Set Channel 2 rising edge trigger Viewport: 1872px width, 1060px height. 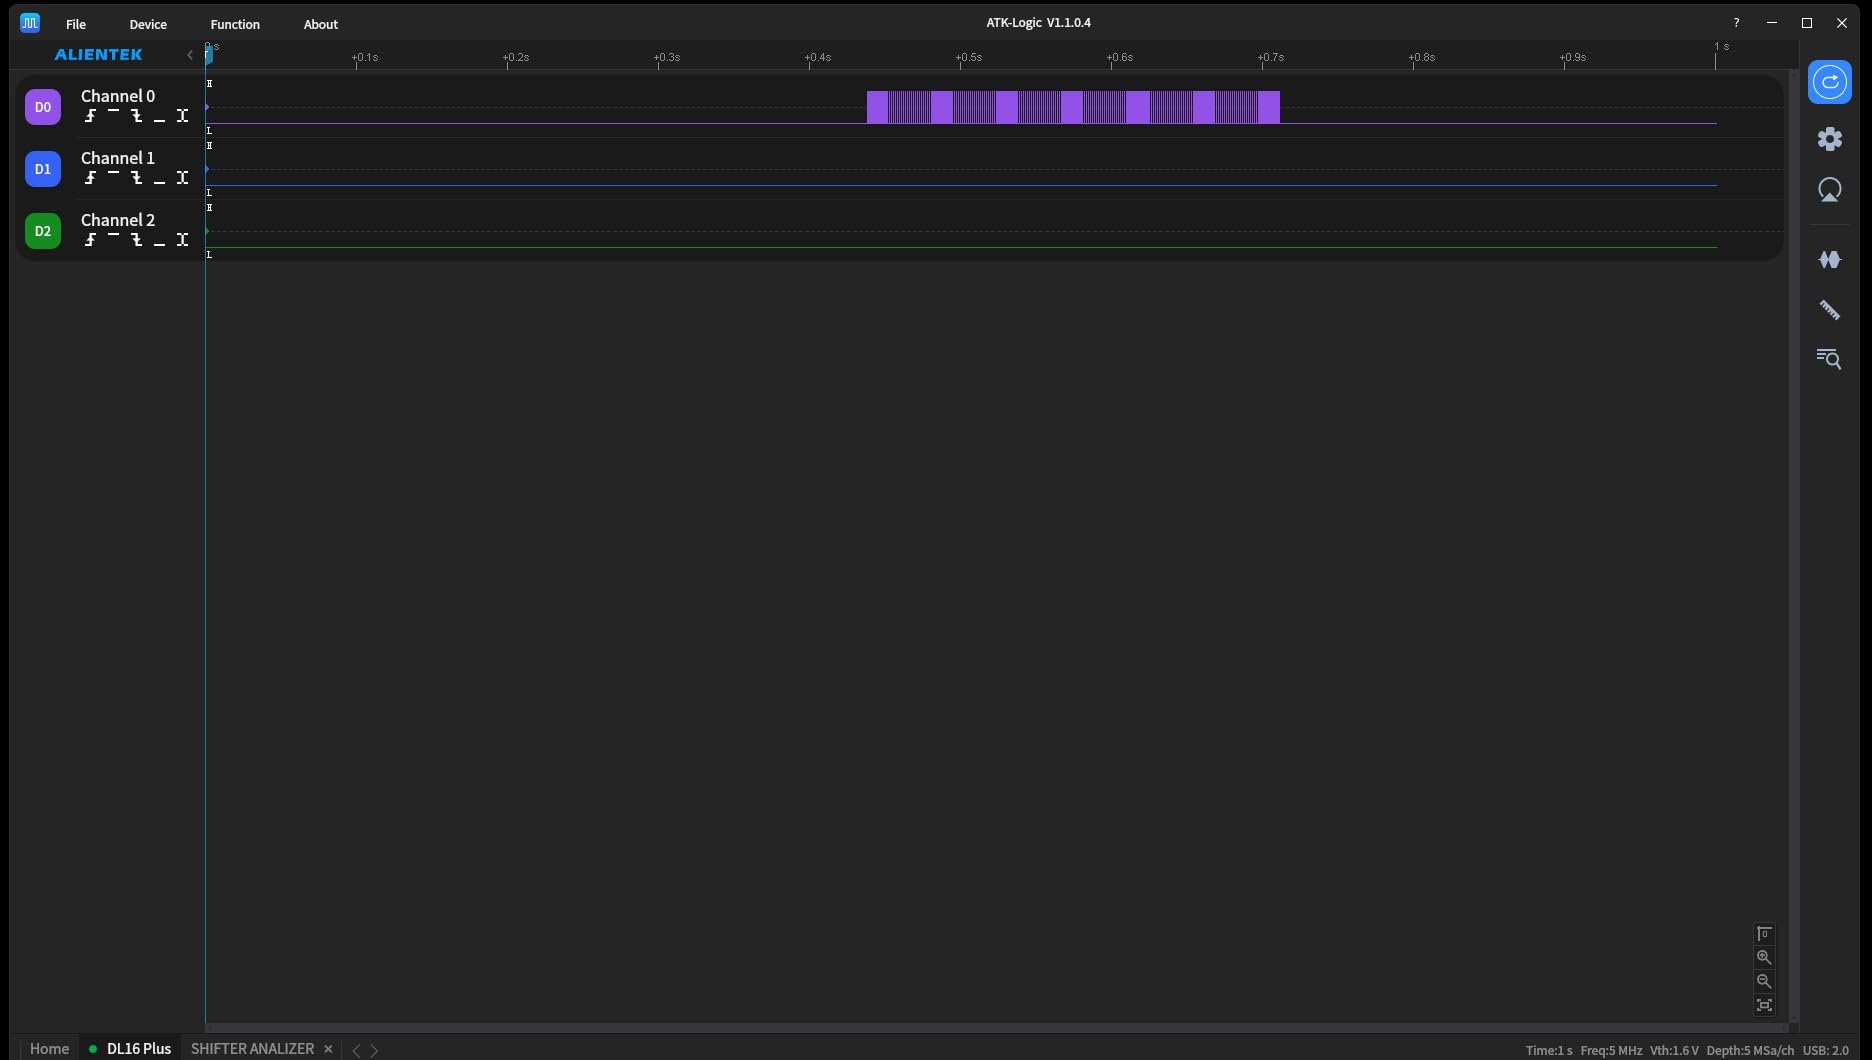click(90, 240)
